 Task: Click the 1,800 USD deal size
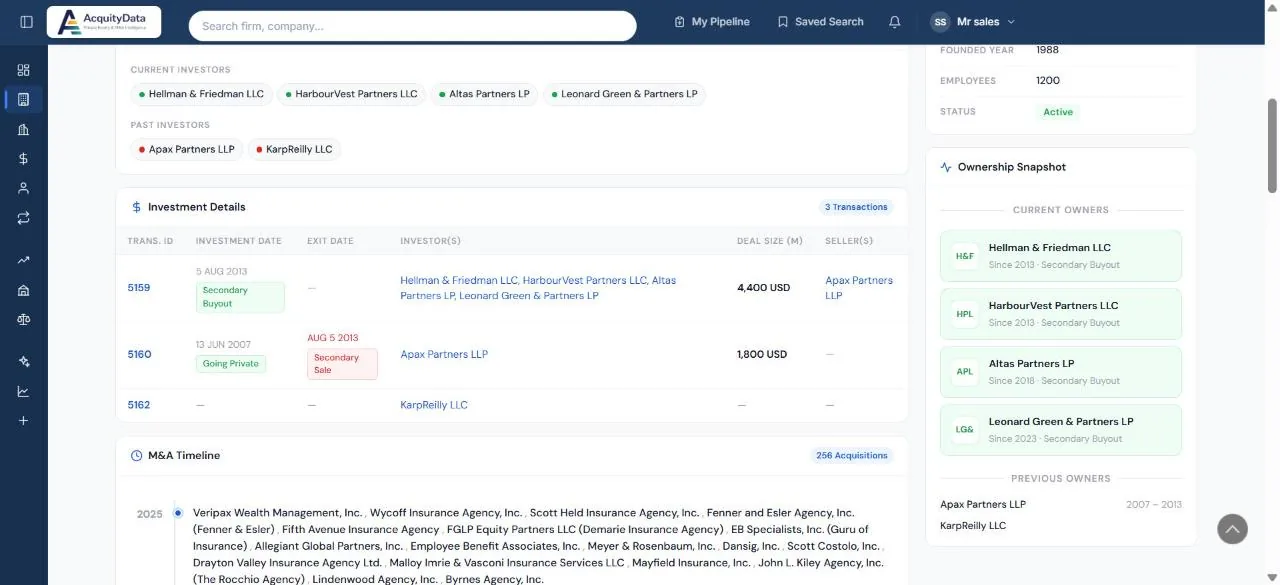(x=762, y=355)
